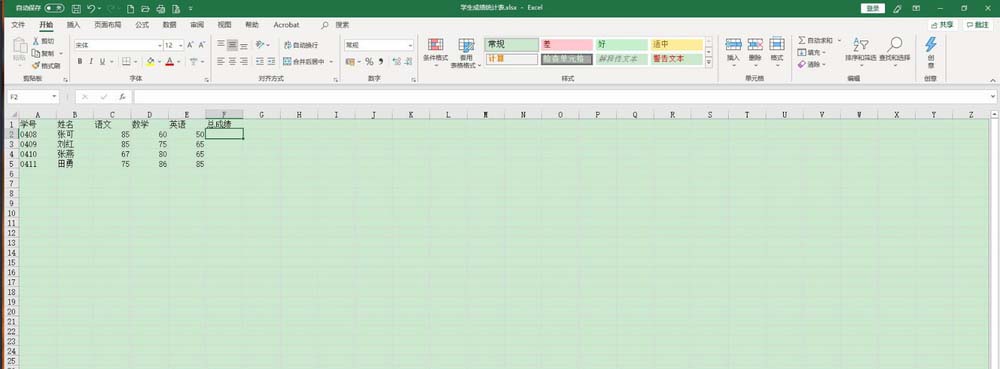Click the Sign in (登录) button

pos(873,8)
